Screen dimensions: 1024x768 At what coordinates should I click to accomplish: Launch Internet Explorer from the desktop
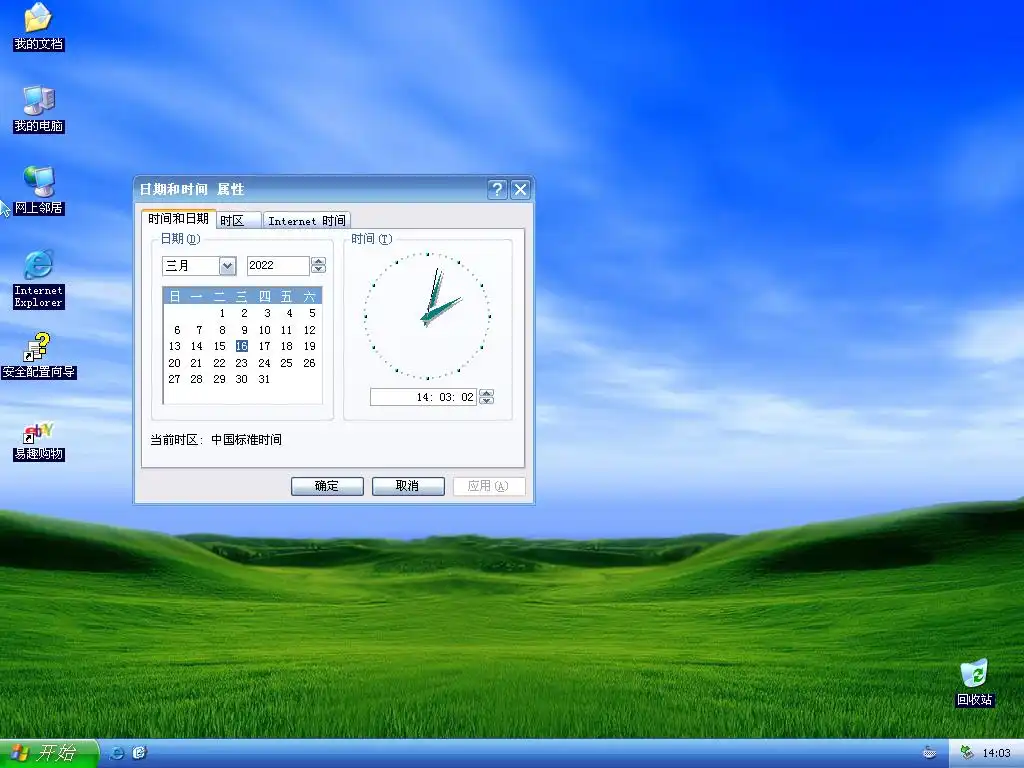38,278
